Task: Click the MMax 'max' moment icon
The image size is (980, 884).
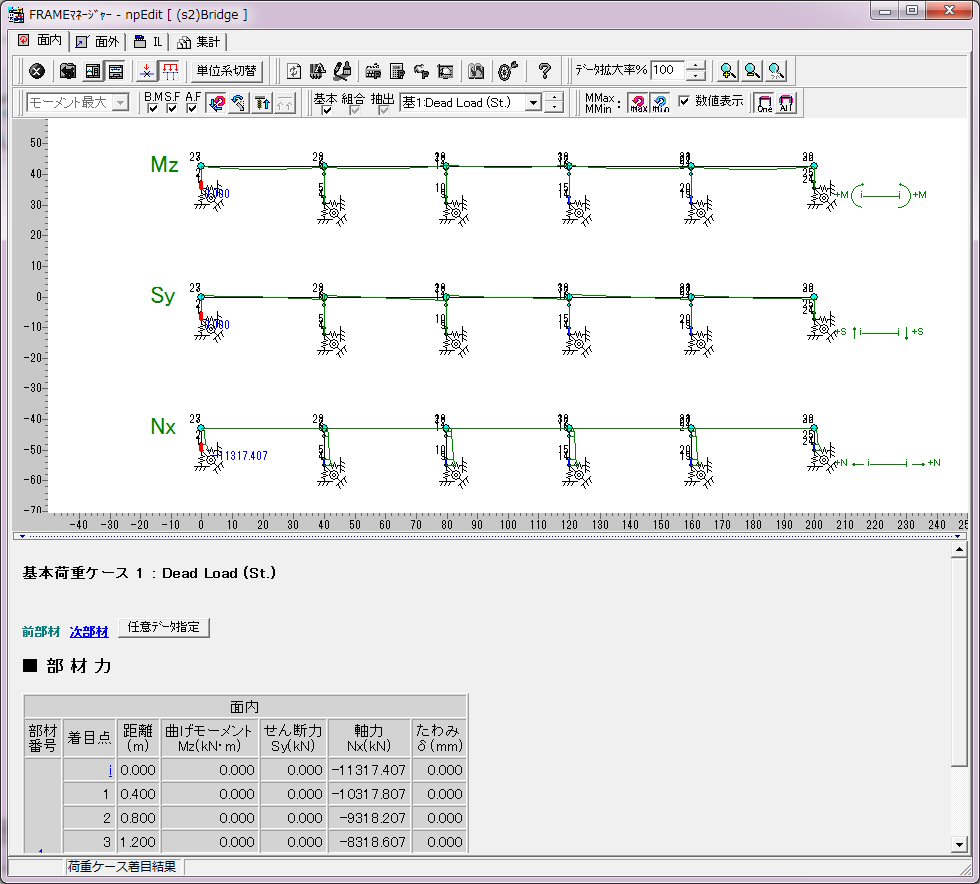Action: click(x=638, y=103)
